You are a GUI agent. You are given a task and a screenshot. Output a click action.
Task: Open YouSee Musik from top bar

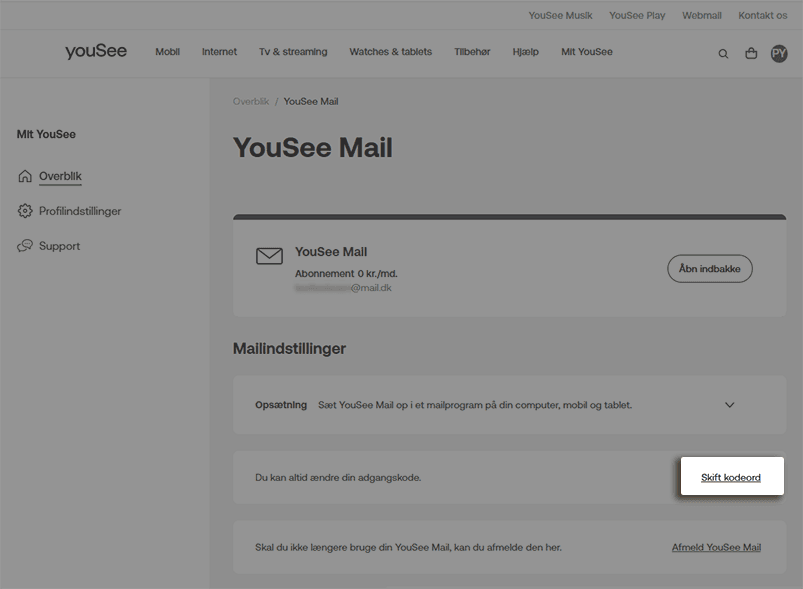(x=560, y=15)
